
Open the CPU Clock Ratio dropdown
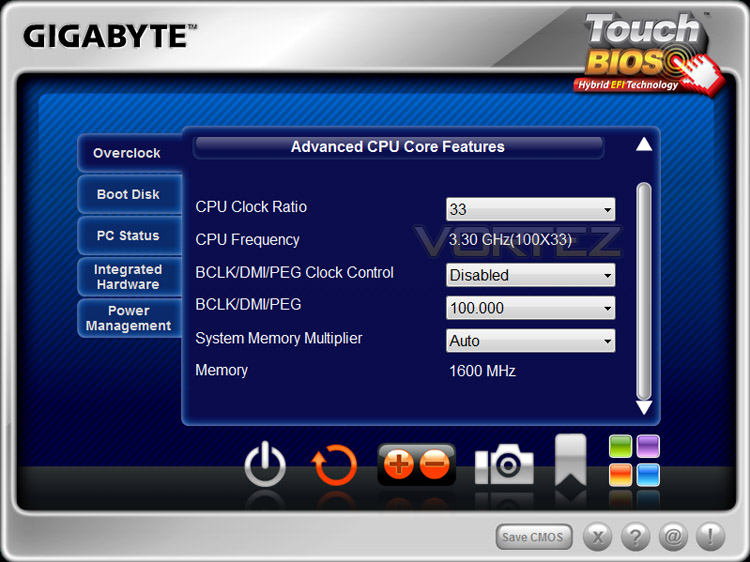click(x=530, y=209)
